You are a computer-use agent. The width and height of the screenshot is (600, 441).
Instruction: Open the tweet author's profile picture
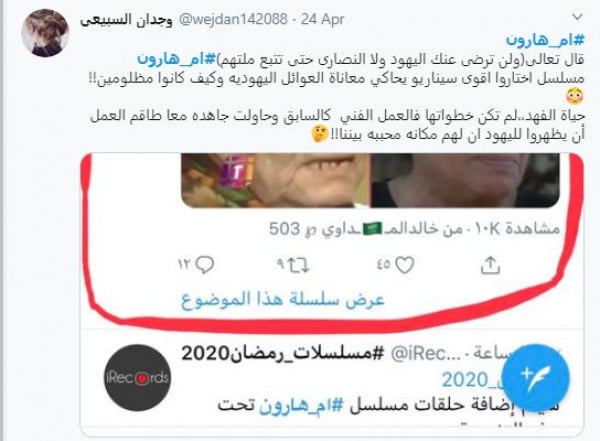(x=45, y=33)
